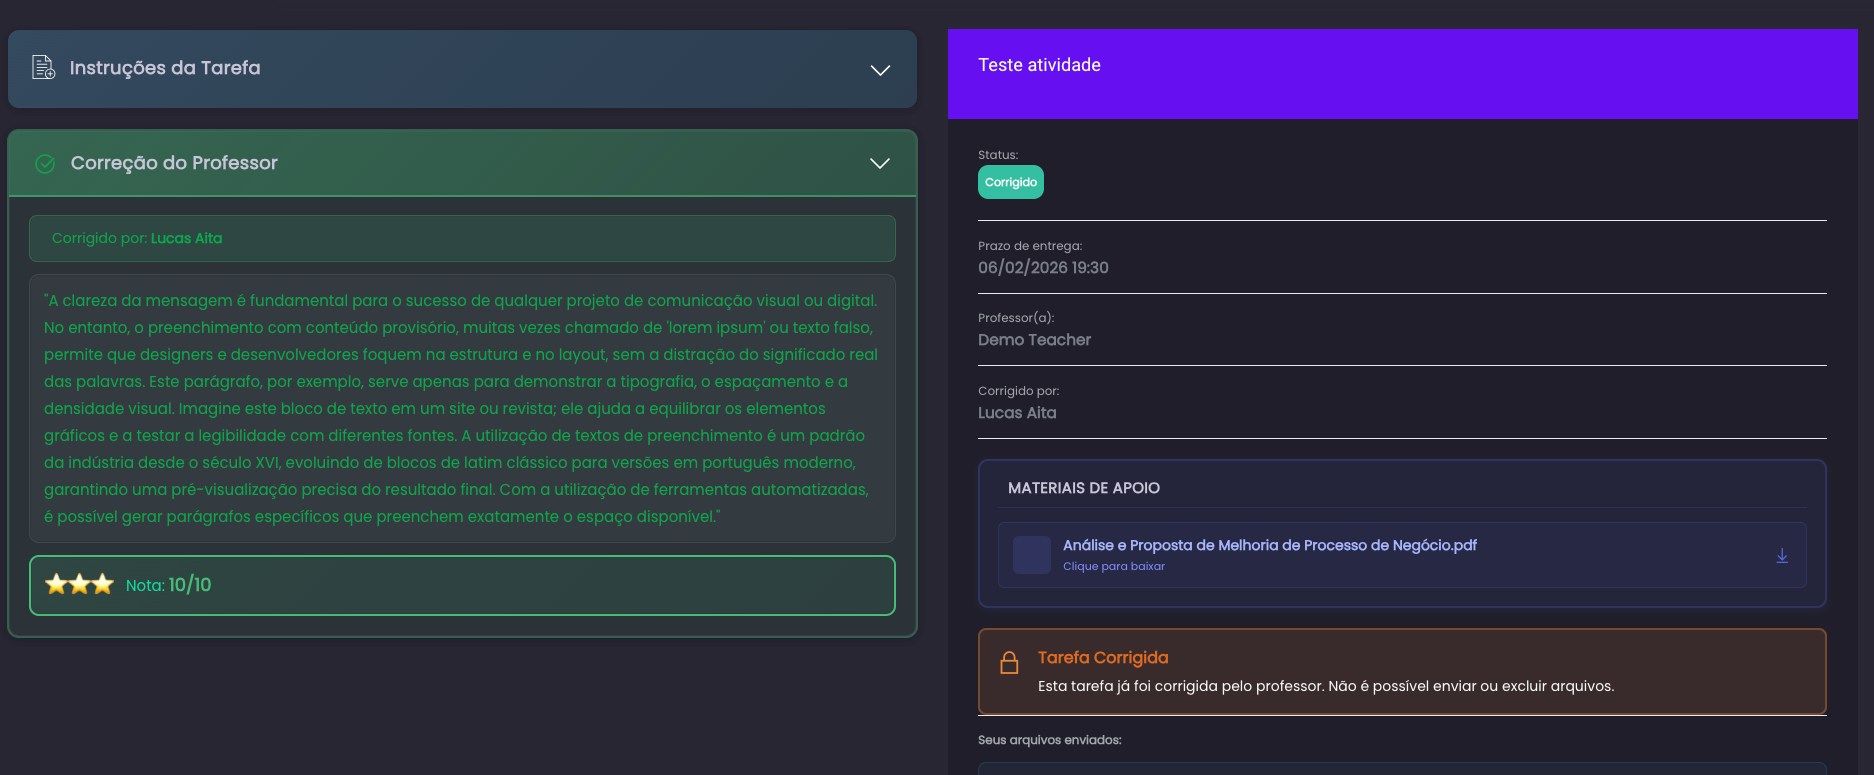The width and height of the screenshot is (1874, 775).
Task: Click the Instruções da Tarefa section title
Action: (x=165, y=68)
